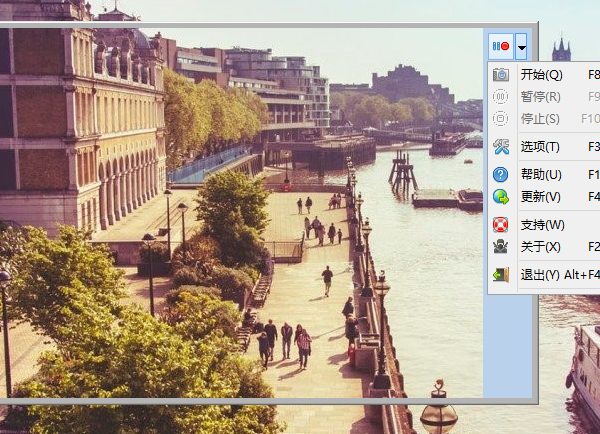600x434 pixels.
Task: Click the exit door icon
Action: point(501,274)
